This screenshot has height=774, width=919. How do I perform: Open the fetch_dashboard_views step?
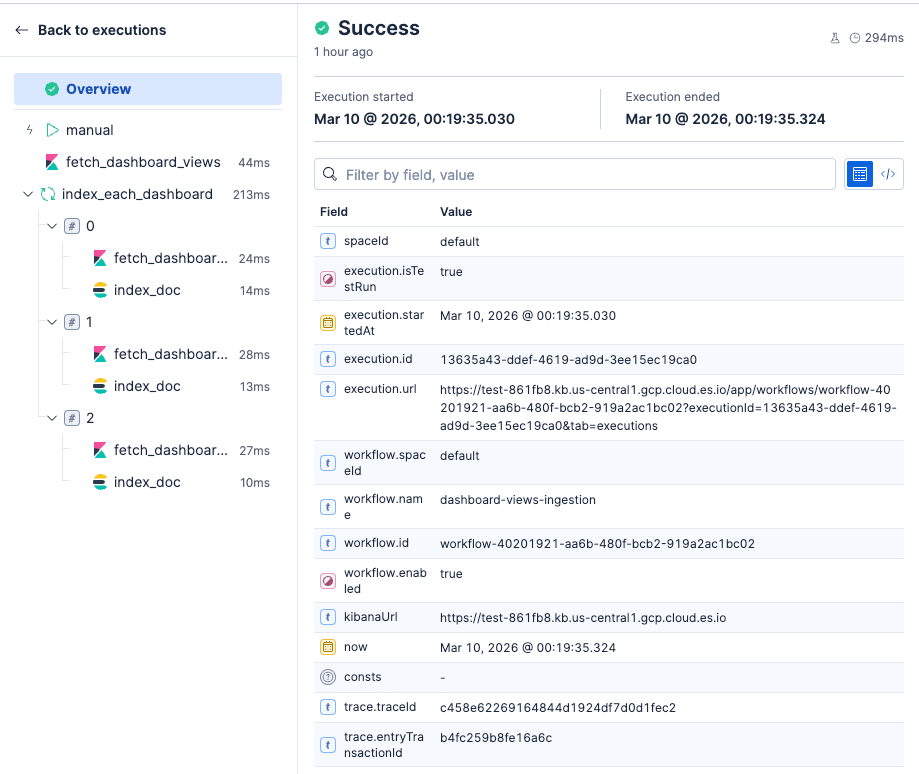(143, 162)
